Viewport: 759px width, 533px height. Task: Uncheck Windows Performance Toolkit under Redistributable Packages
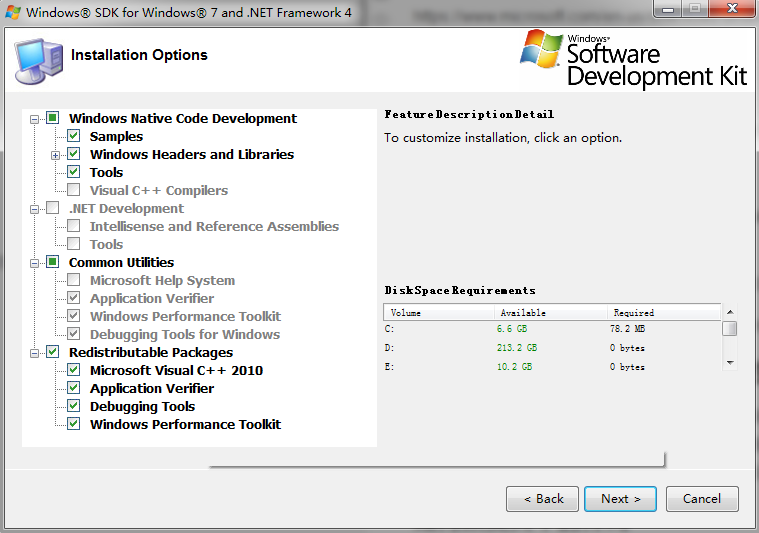(74, 424)
